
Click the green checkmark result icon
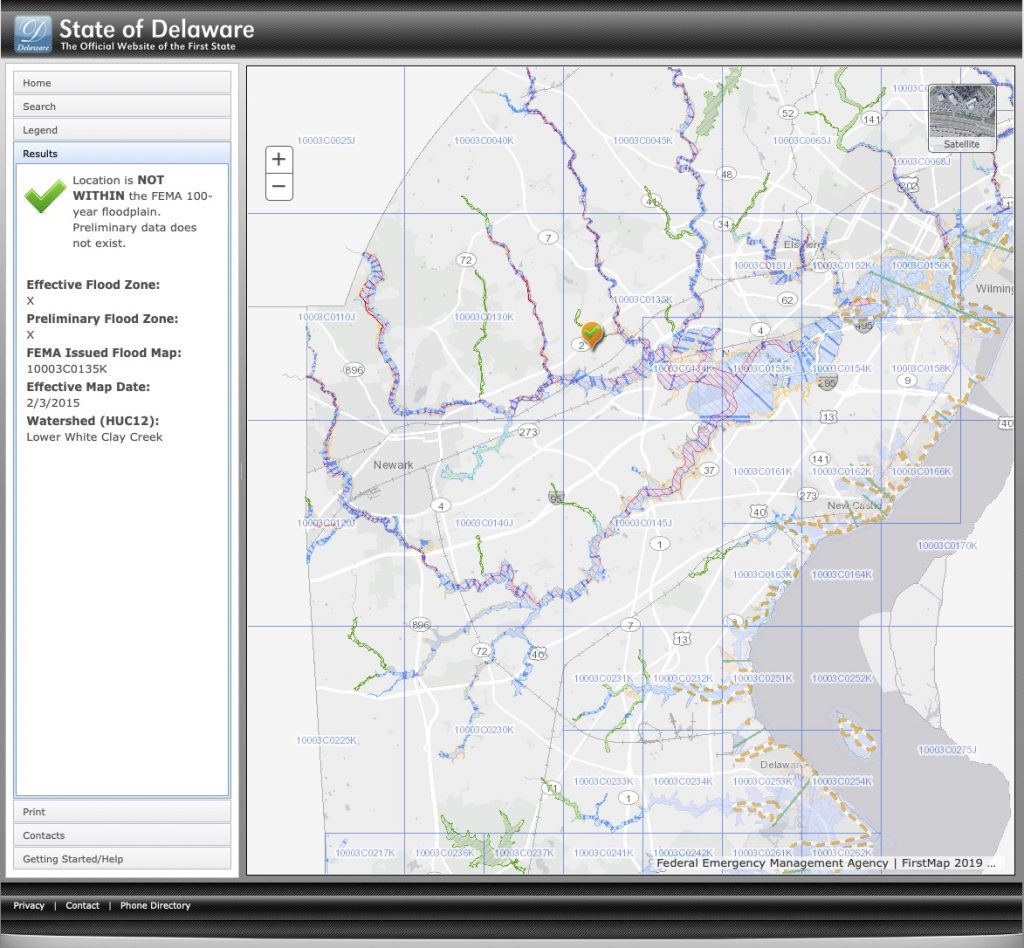(45, 197)
